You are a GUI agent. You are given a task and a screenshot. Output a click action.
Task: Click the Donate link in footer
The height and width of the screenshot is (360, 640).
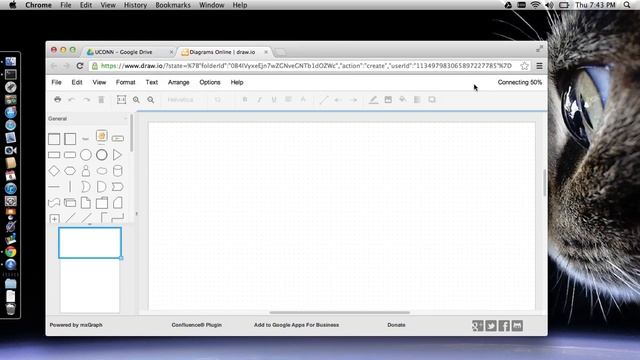click(x=396, y=325)
